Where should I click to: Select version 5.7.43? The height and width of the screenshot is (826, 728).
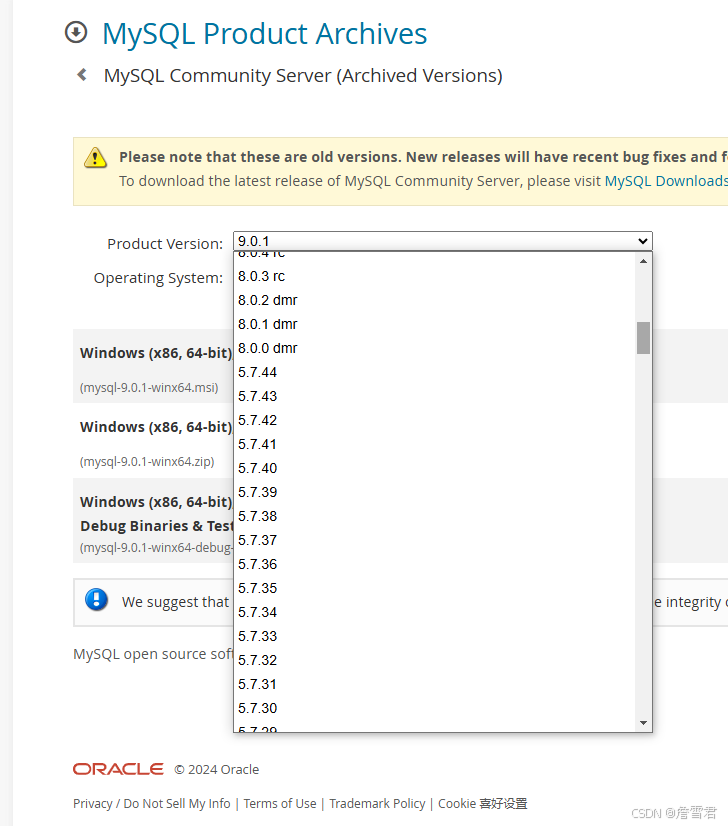click(435, 396)
